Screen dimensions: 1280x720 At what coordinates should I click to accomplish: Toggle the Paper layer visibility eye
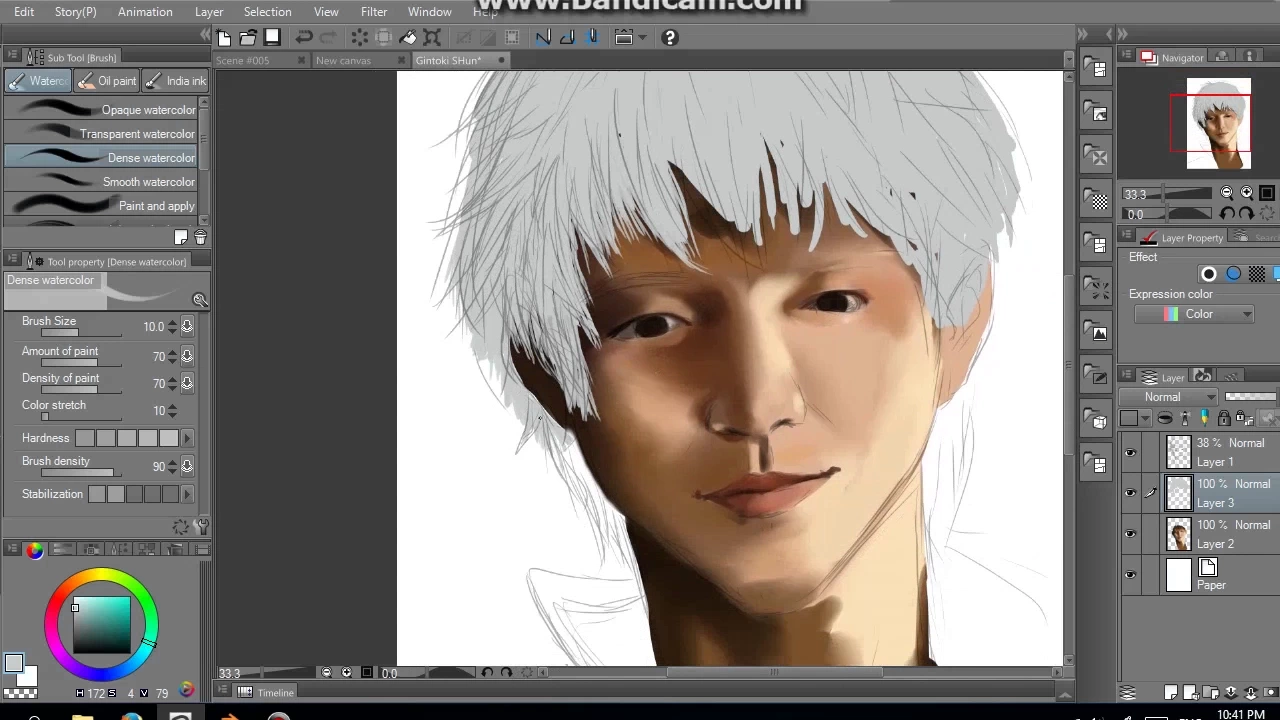point(1130,575)
